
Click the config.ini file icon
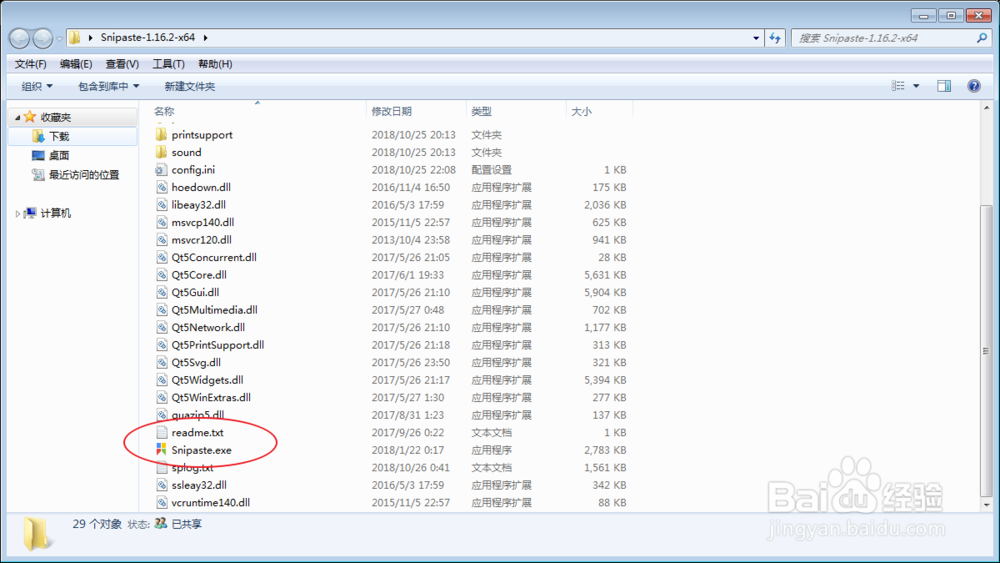point(161,170)
